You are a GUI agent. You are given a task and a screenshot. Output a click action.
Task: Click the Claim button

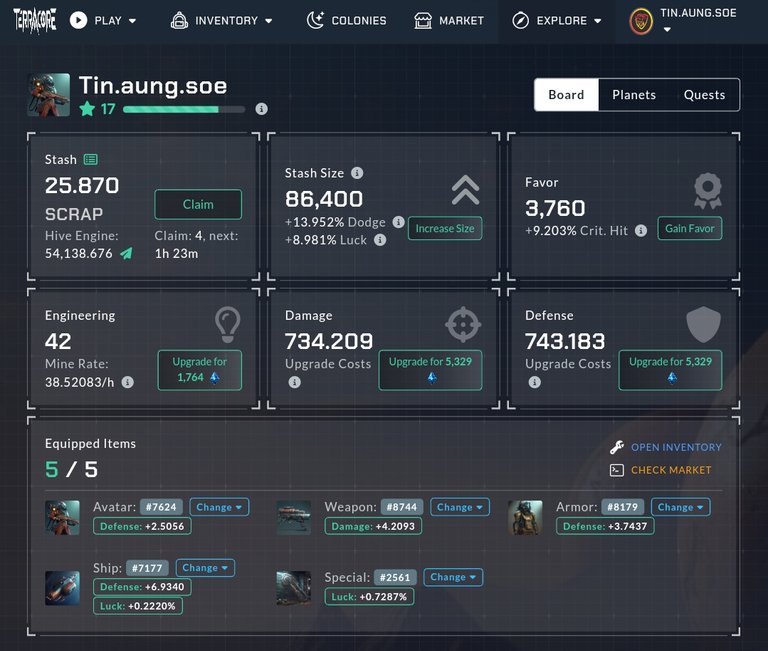[x=198, y=204]
